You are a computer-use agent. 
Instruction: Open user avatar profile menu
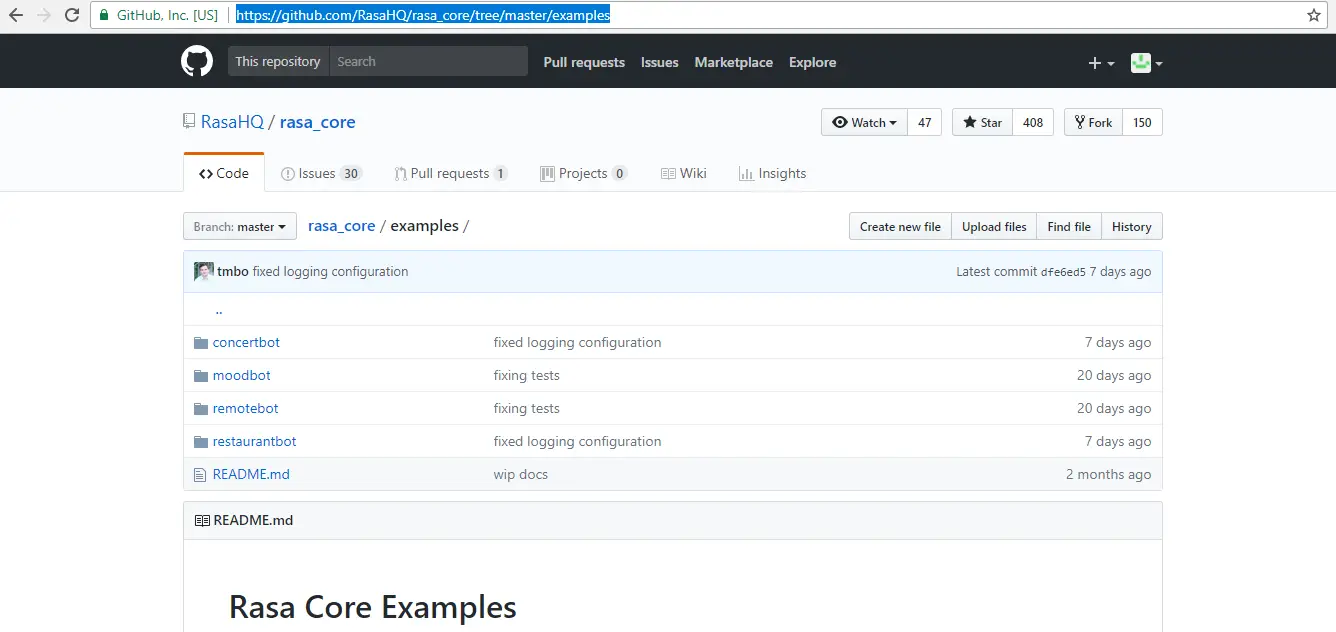click(x=1147, y=62)
